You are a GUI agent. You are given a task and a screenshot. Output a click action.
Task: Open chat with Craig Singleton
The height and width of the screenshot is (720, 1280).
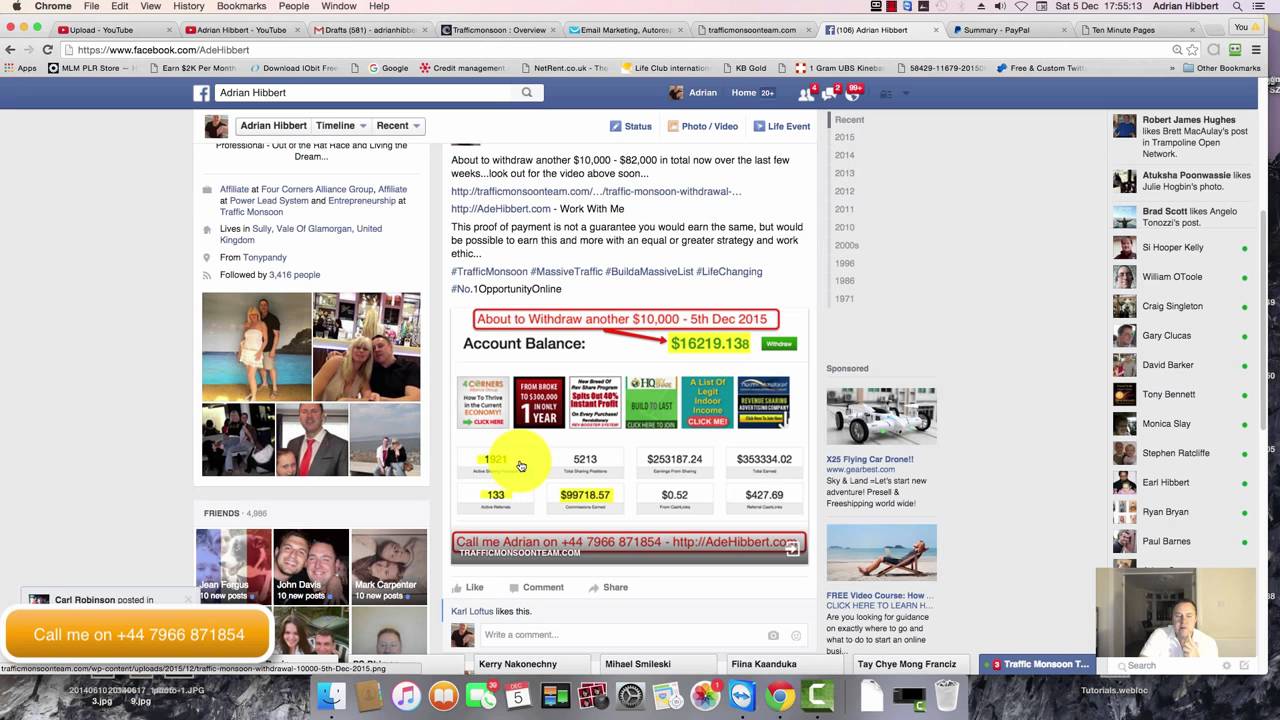pos(1181,306)
